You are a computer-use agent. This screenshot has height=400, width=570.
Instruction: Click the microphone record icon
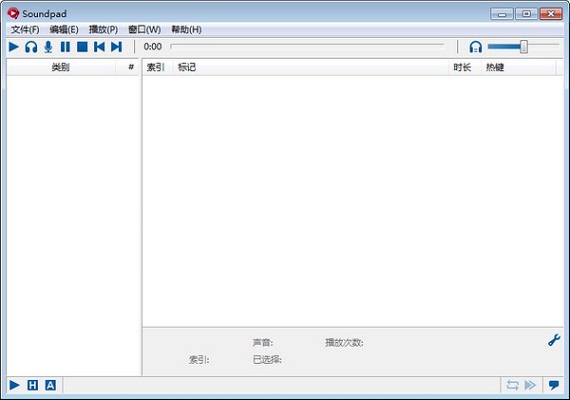(48, 47)
